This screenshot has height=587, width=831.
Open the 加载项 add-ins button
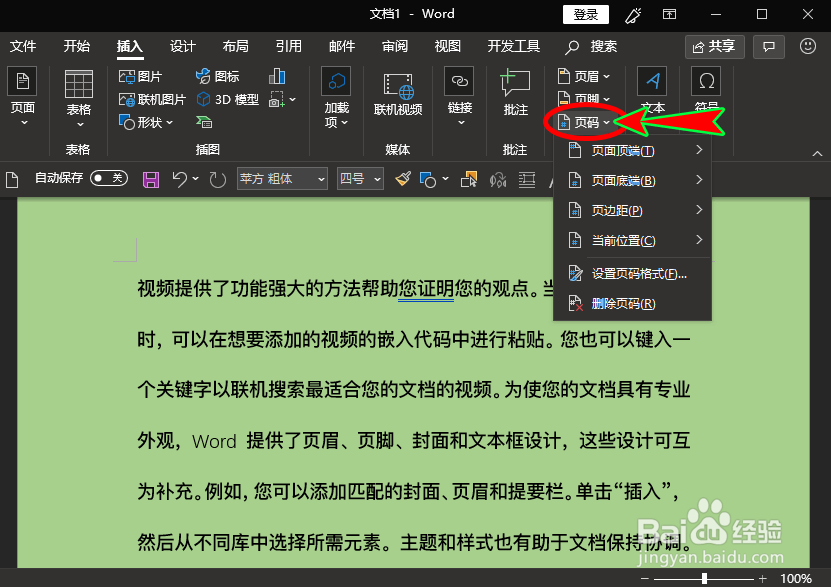click(x=337, y=98)
